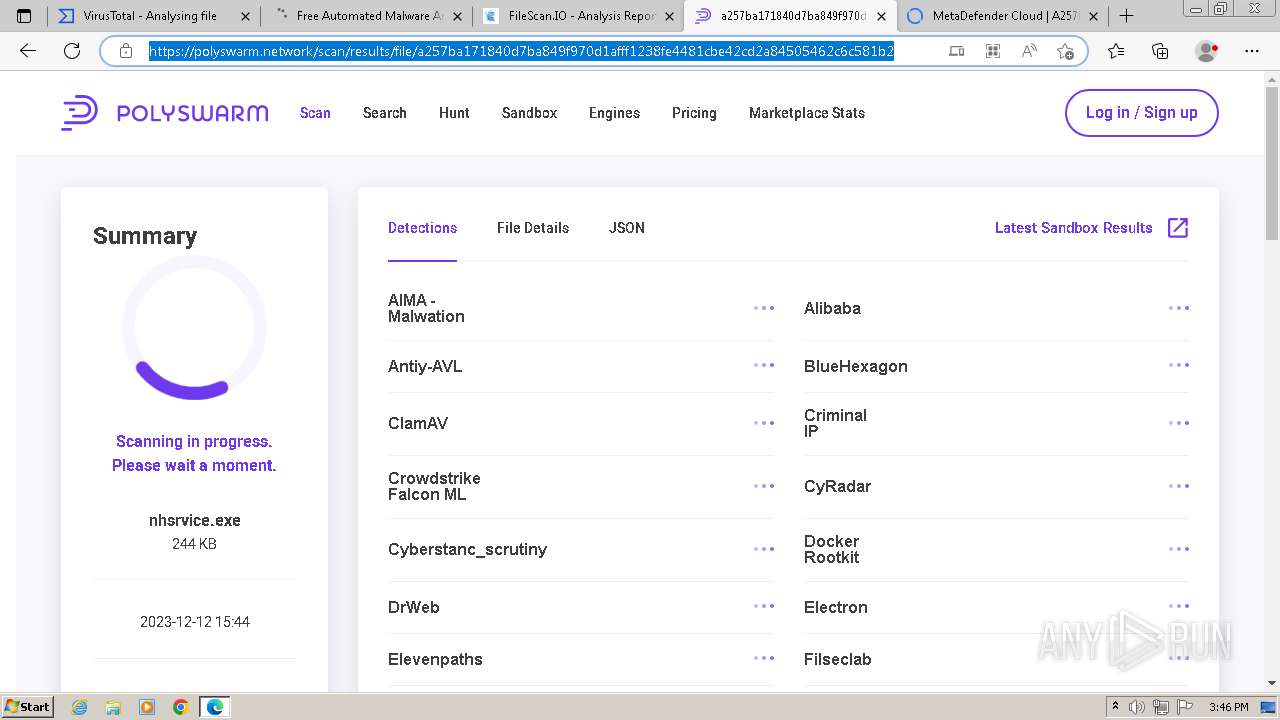Expand the Crowdstrike Falcon ML result dots
The image size is (1280, 720).
click(x=764, y=486)
